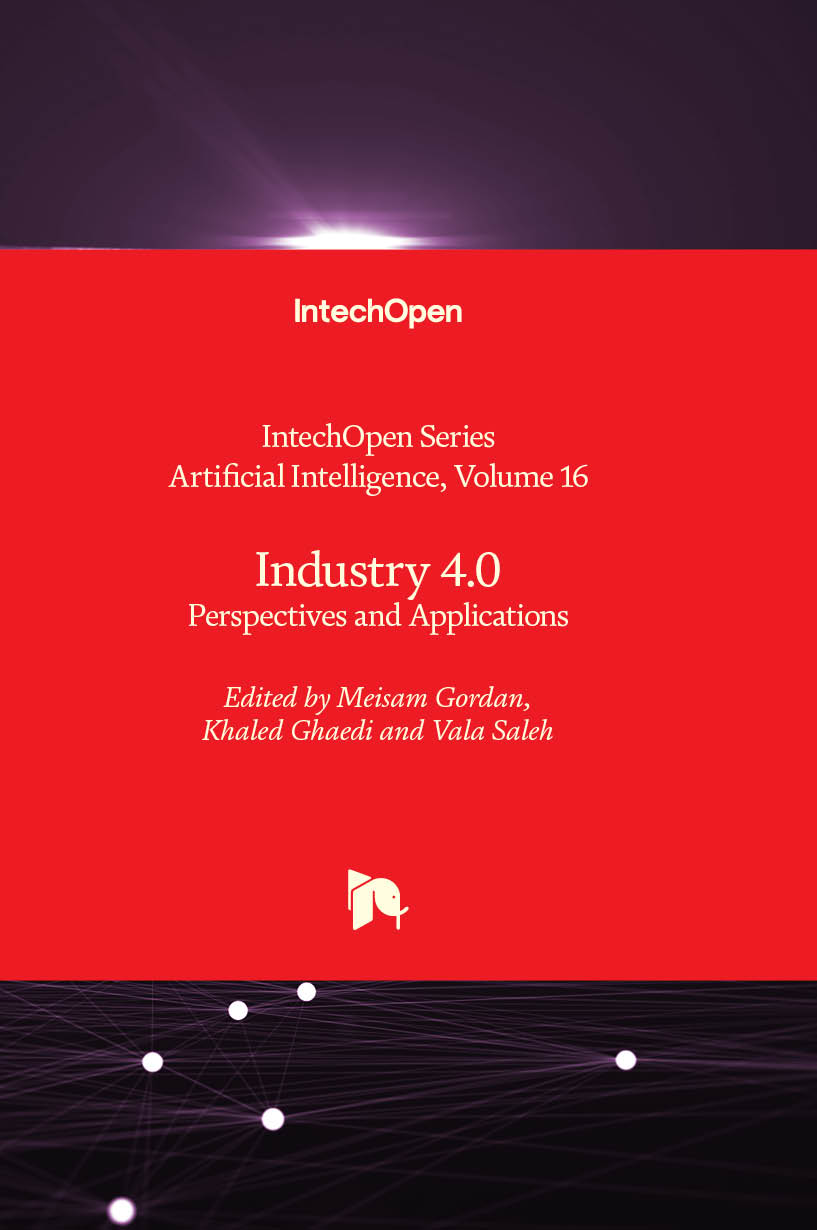The width and height of the screenshot is (817, 1230).
Task: Click the word Applications in subtitle
Action: click(488, 615)
